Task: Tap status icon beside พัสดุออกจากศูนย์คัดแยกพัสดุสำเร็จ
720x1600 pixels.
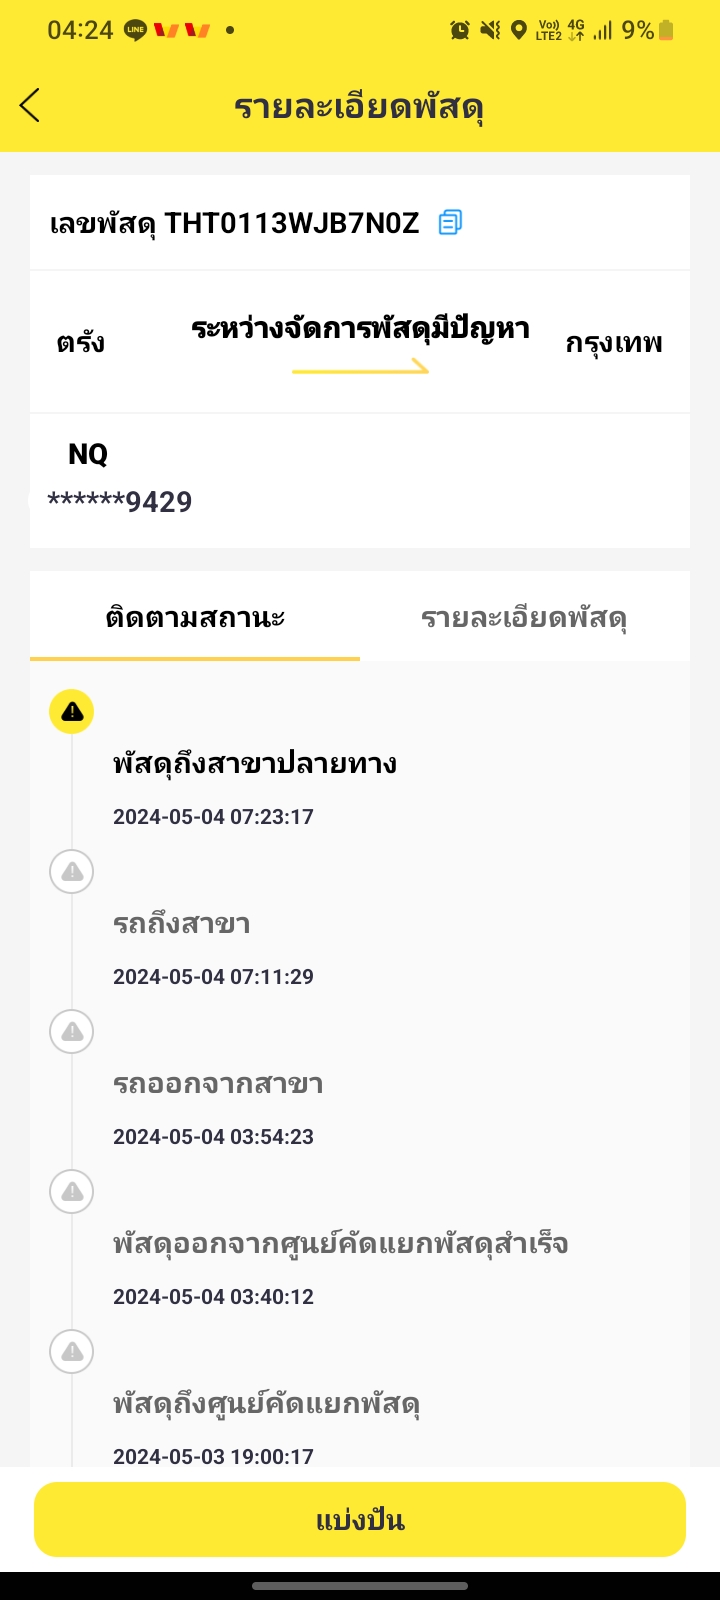Action: pyautogui.click(x=72, y=1192)
